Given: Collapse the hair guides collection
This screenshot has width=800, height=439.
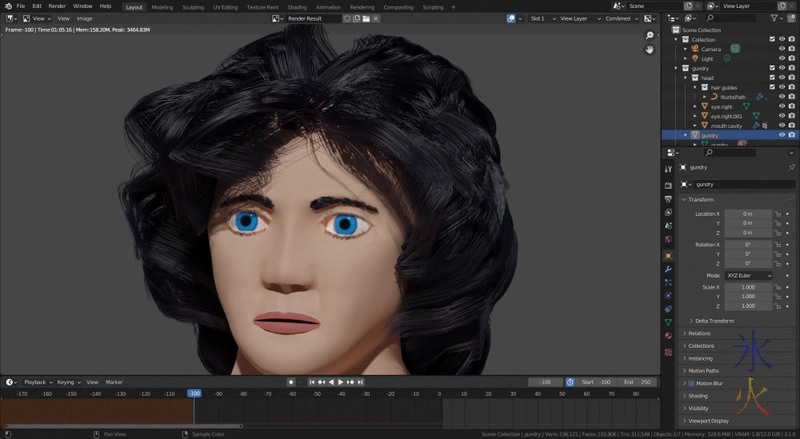Looking at the screenshot, I should (x=697, y=87).
